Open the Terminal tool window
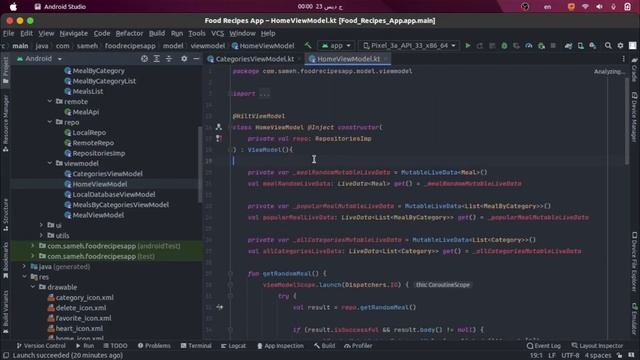Image resolution: width=640 pixels, height=360 pixels. 196,346
